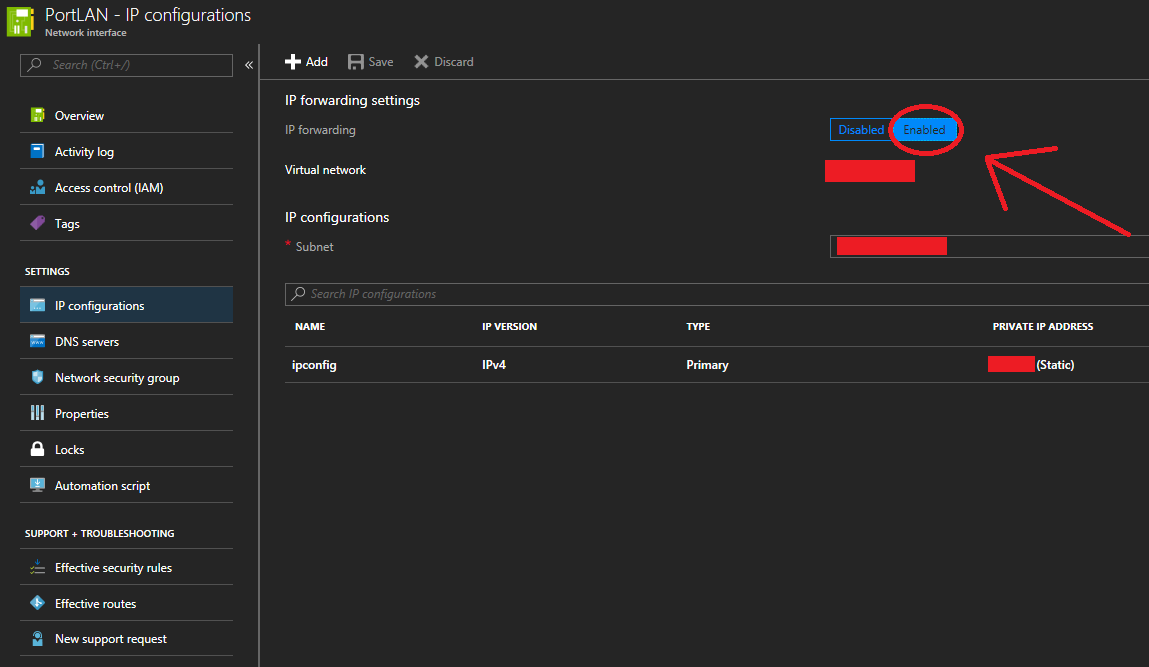
Task: Focus the sidebar Search (Ctrl+/) field
Action: pyautogui.click(x=126, y=65)
